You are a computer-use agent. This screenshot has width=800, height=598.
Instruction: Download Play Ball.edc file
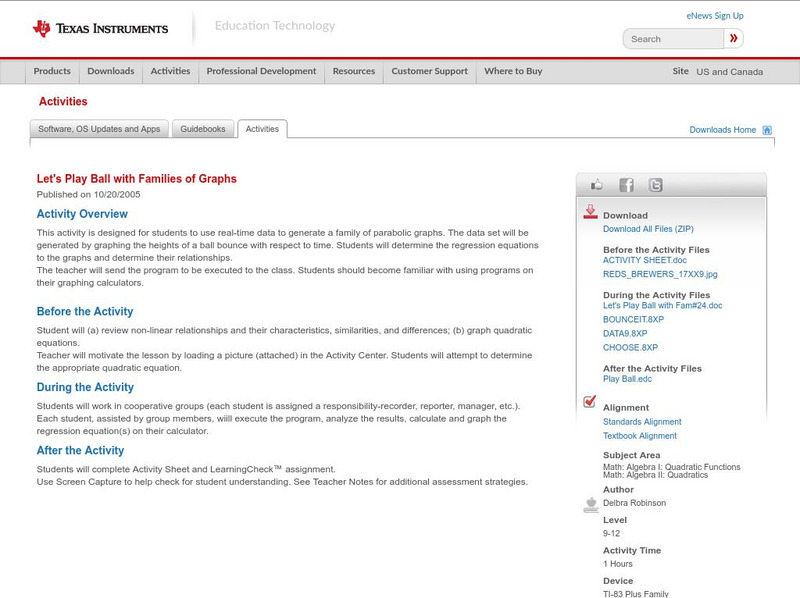628,379
